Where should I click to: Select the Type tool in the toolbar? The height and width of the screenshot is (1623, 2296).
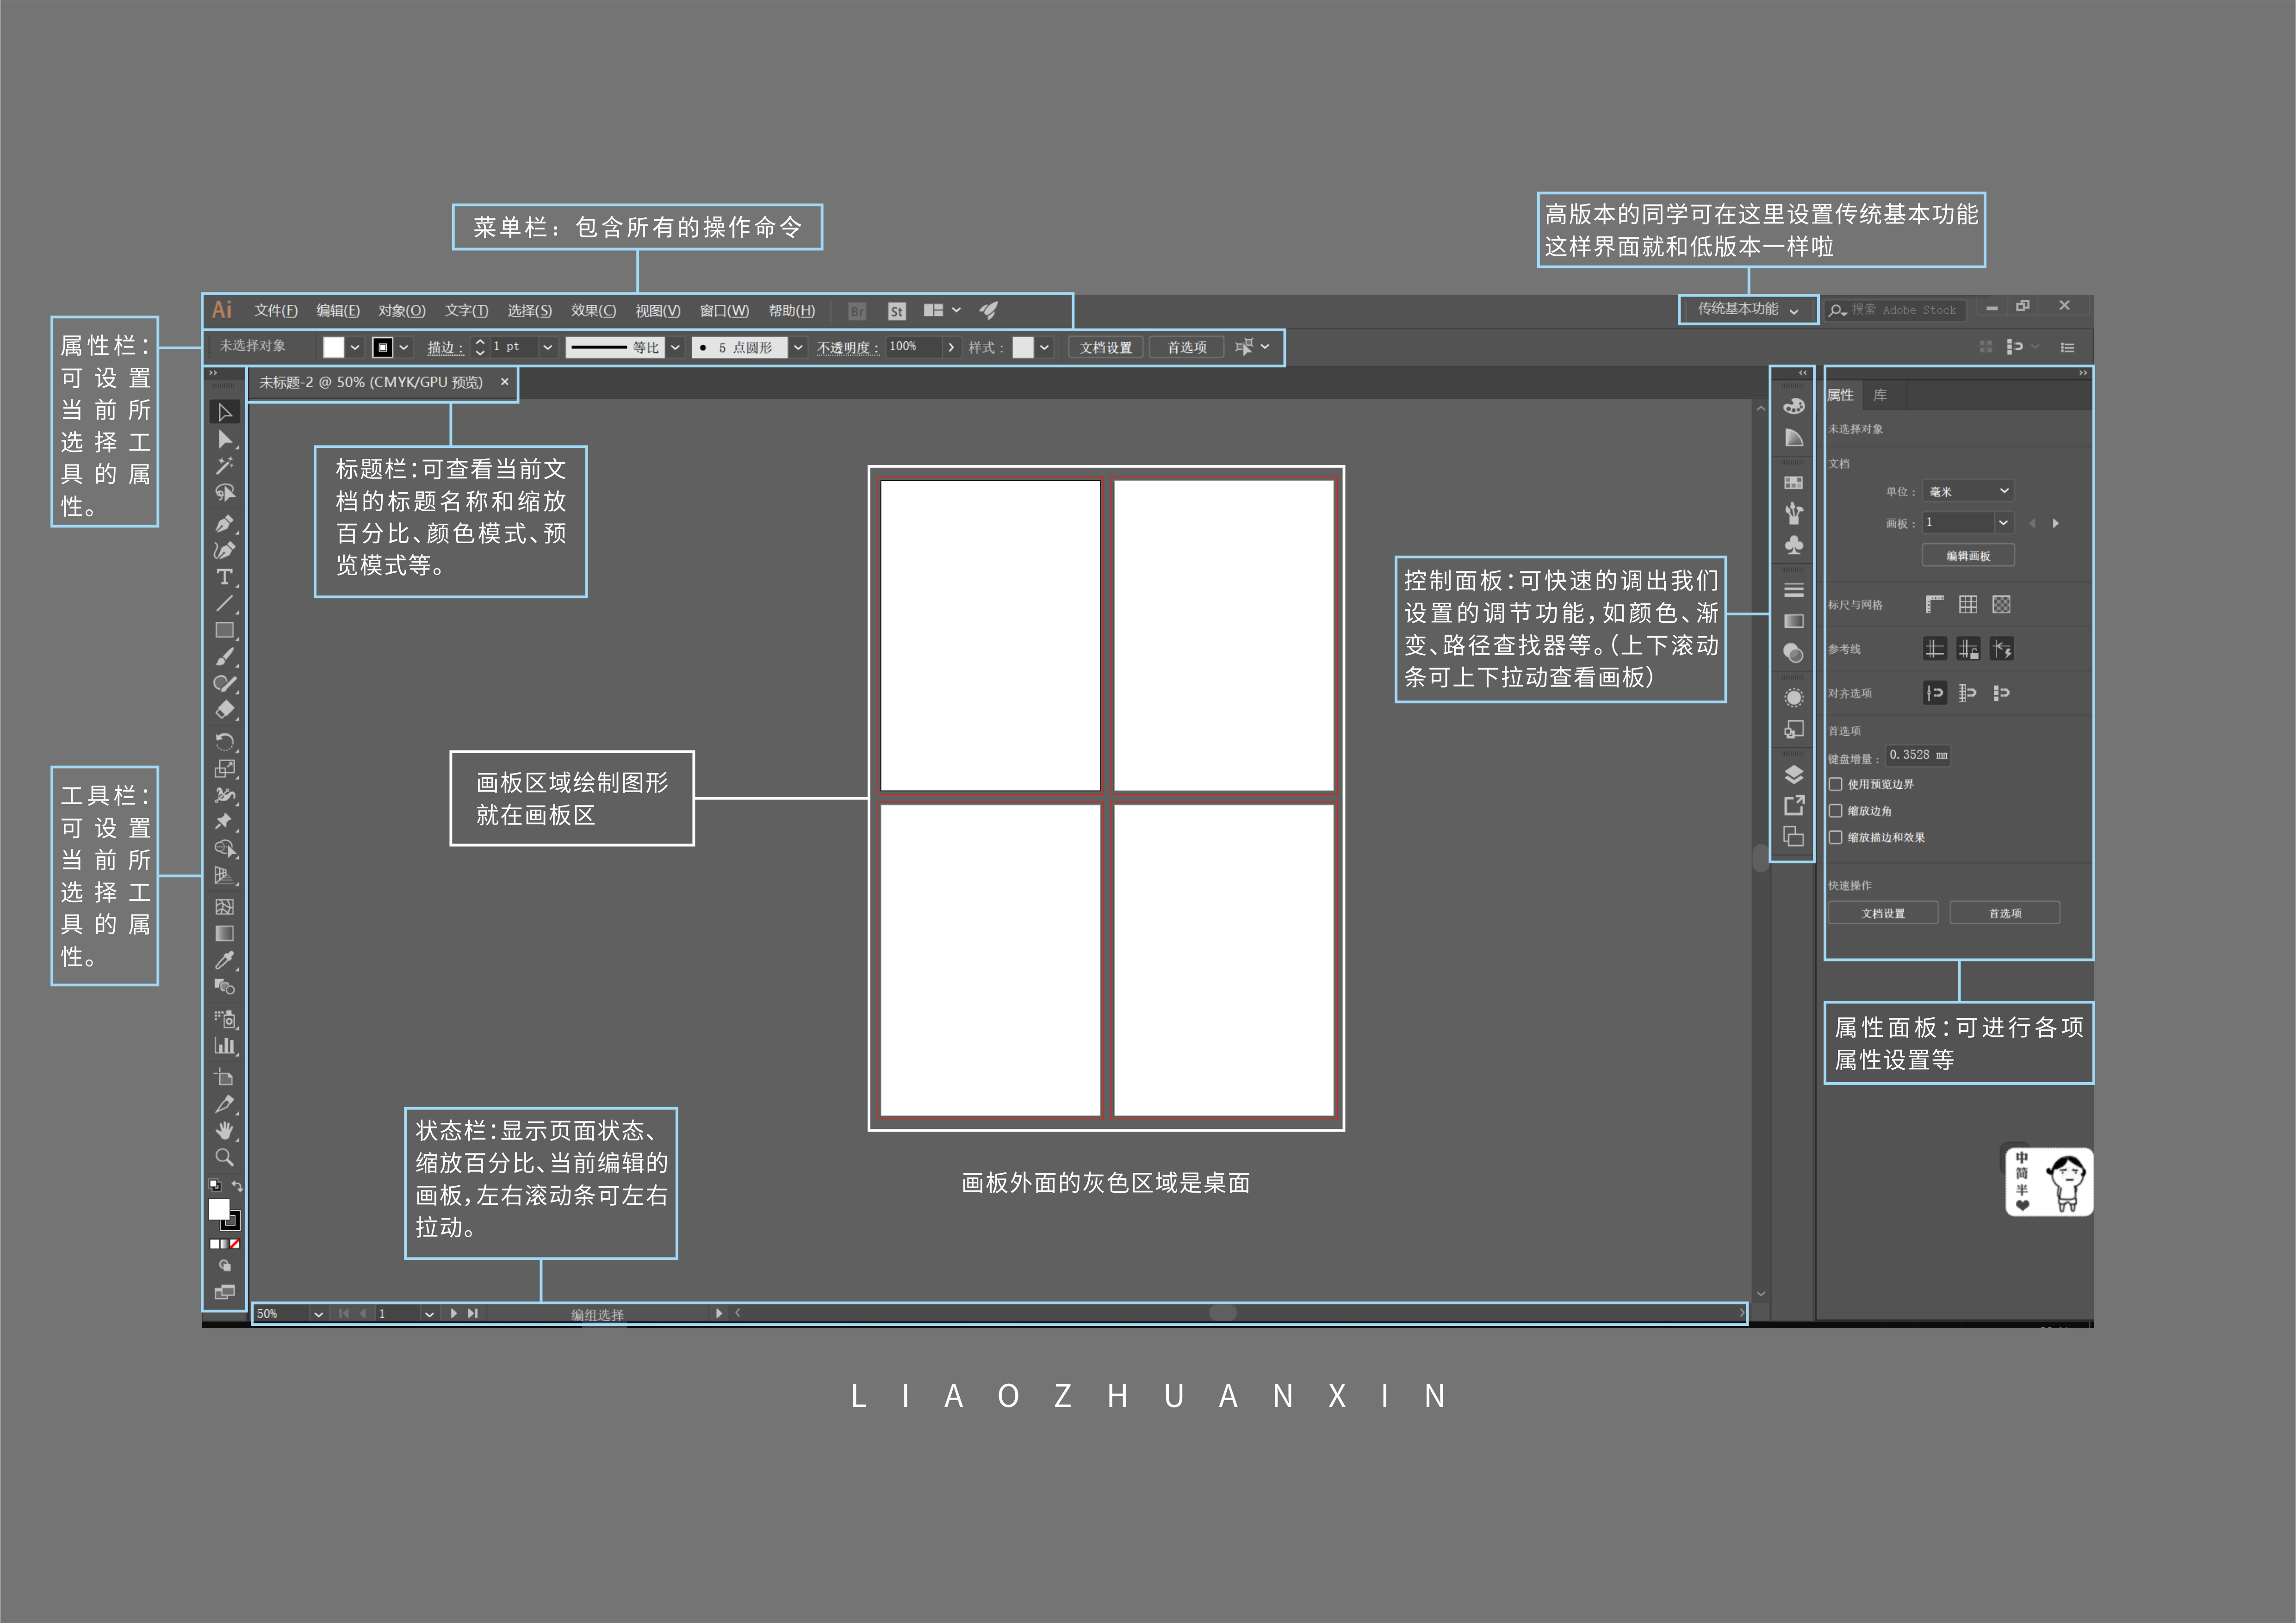click(224, 577)
